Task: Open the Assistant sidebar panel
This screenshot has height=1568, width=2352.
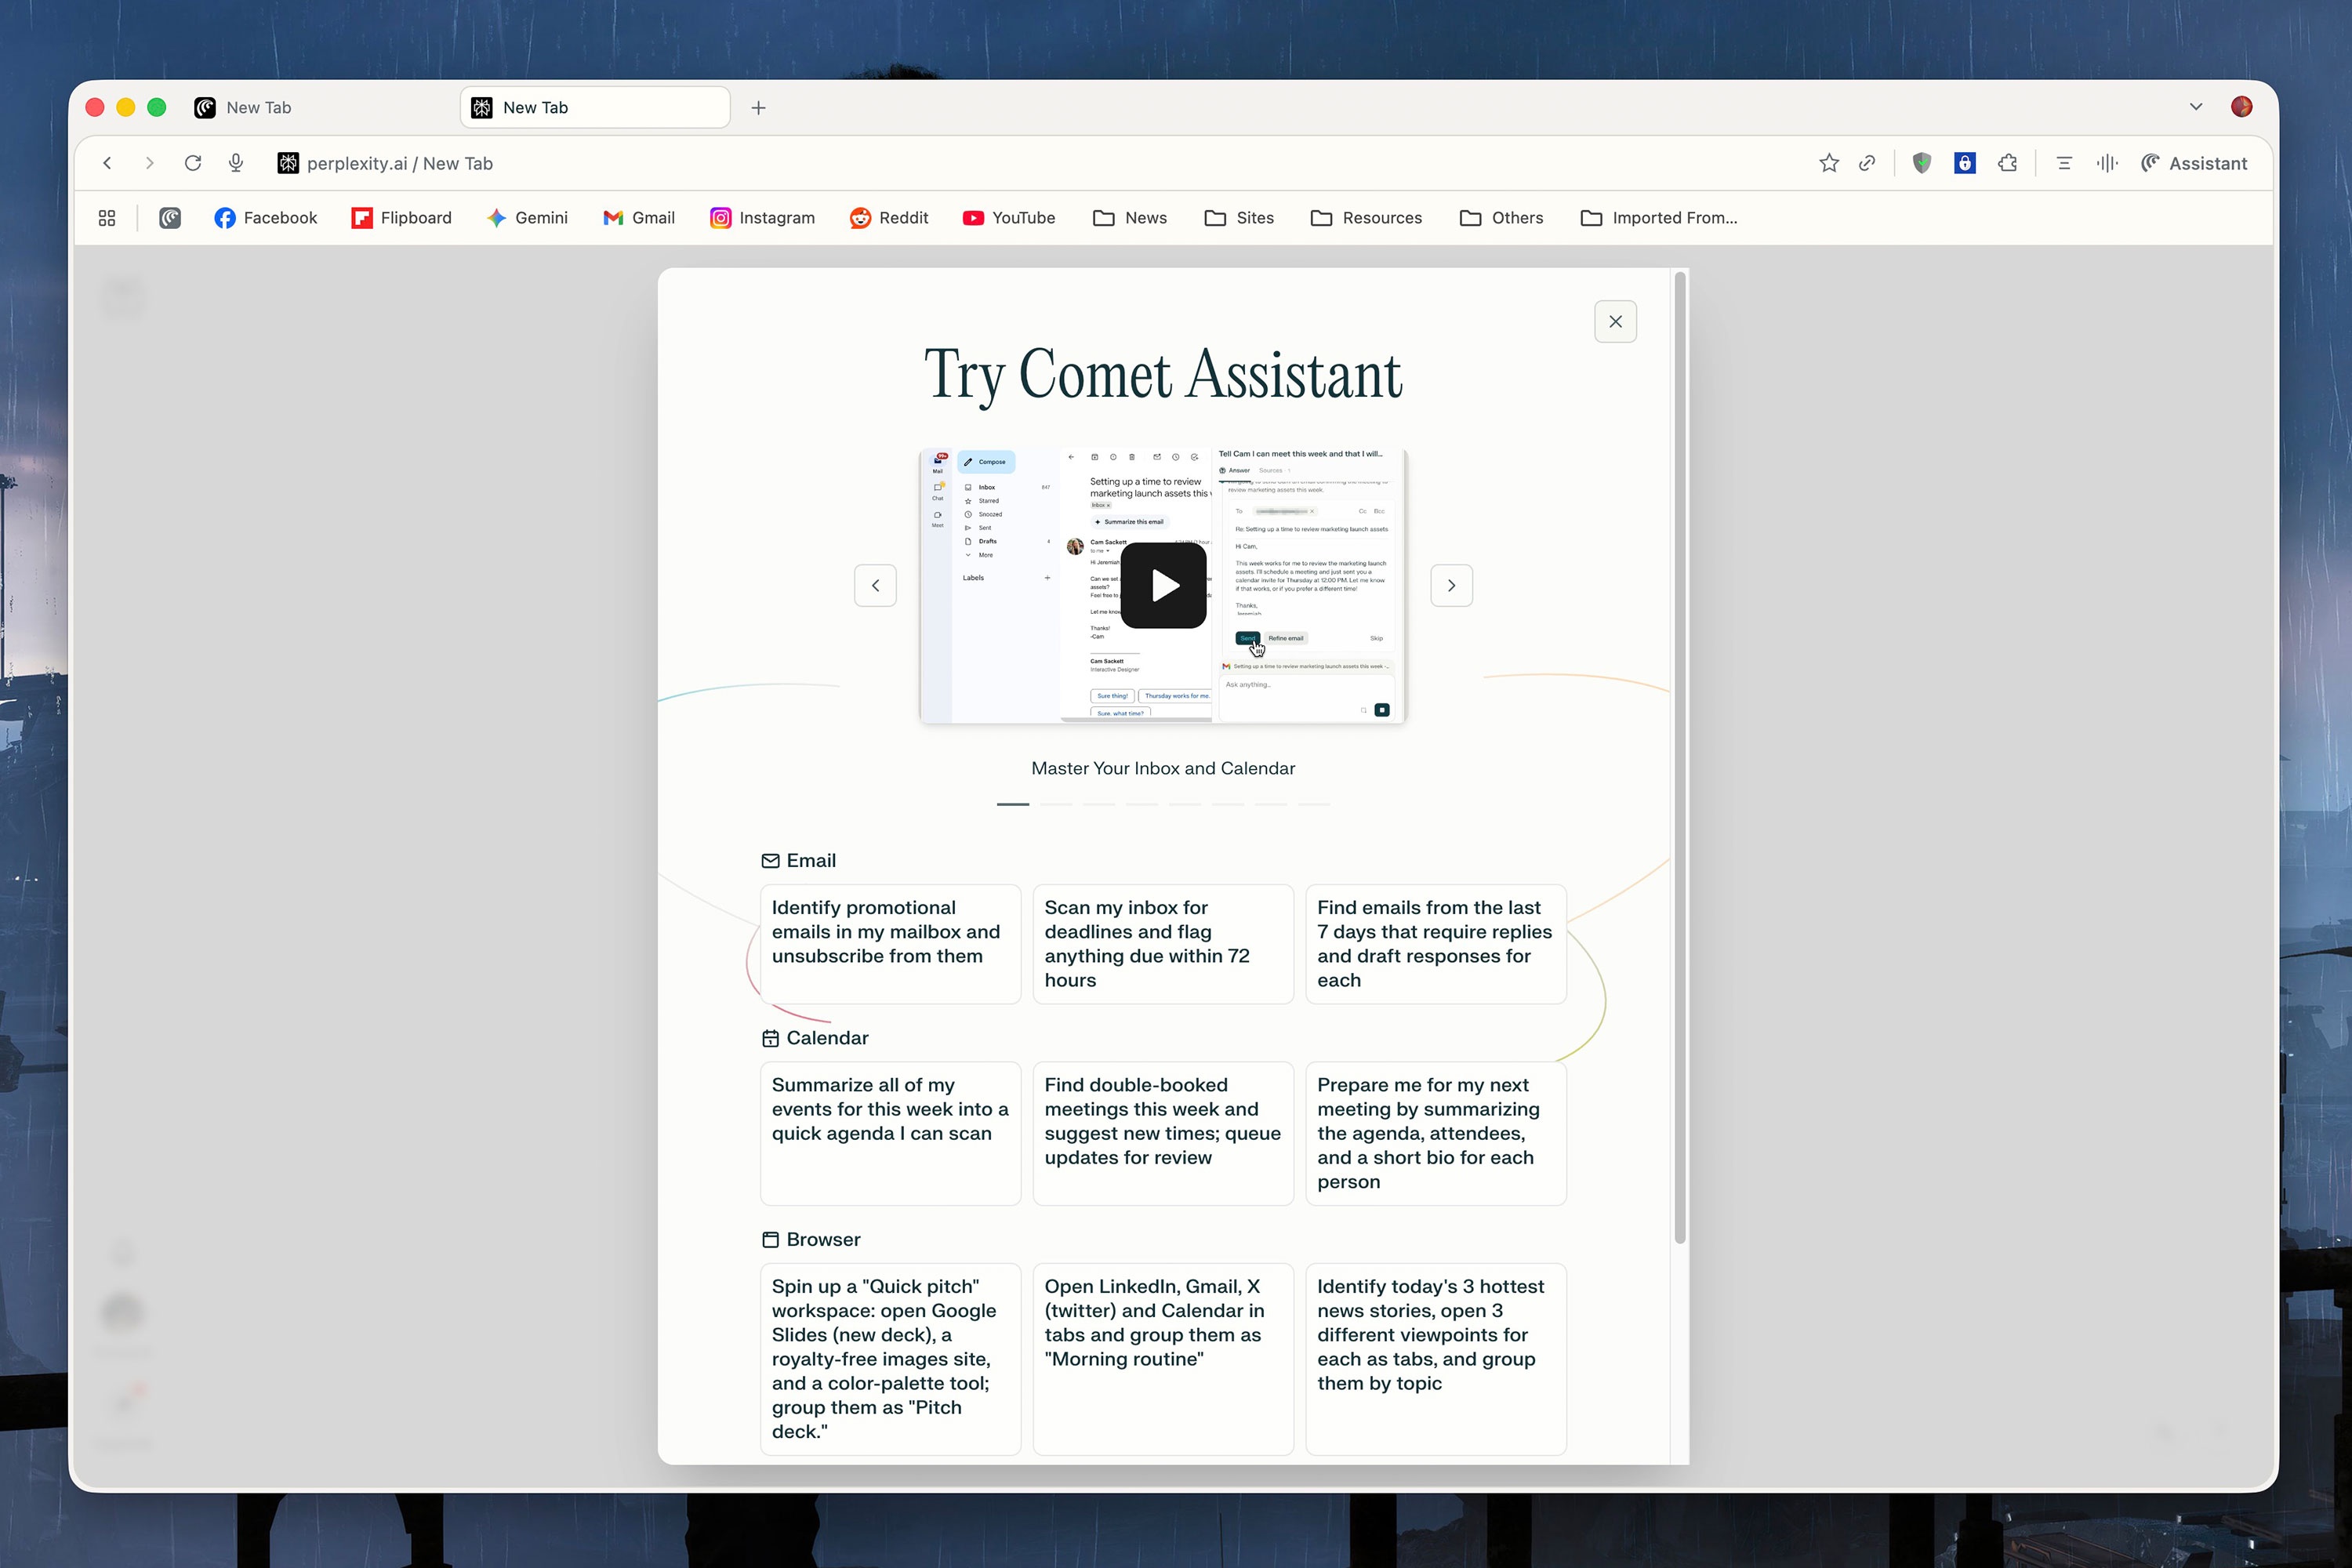Action: (x=2194, y=163)
